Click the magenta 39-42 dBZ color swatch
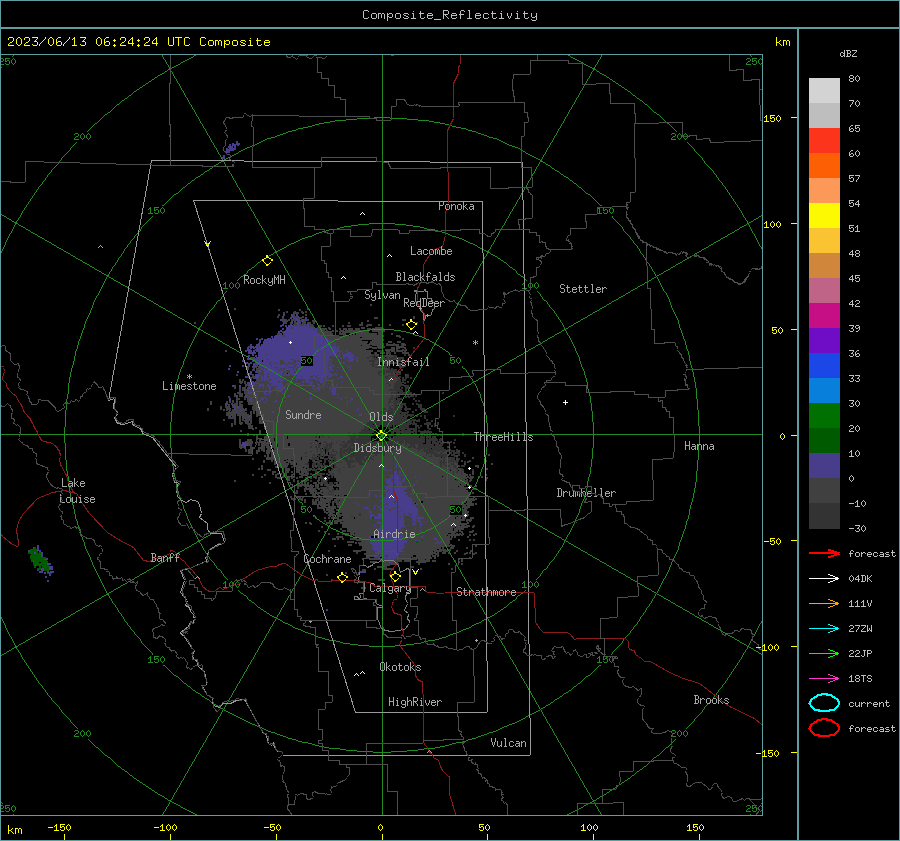This screenshot has height=841, width=900. (824, 316)
